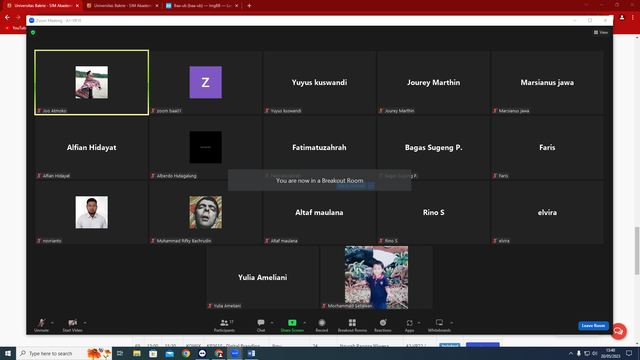Unmute the microphone in Zoom

click(x=41, y=325)
